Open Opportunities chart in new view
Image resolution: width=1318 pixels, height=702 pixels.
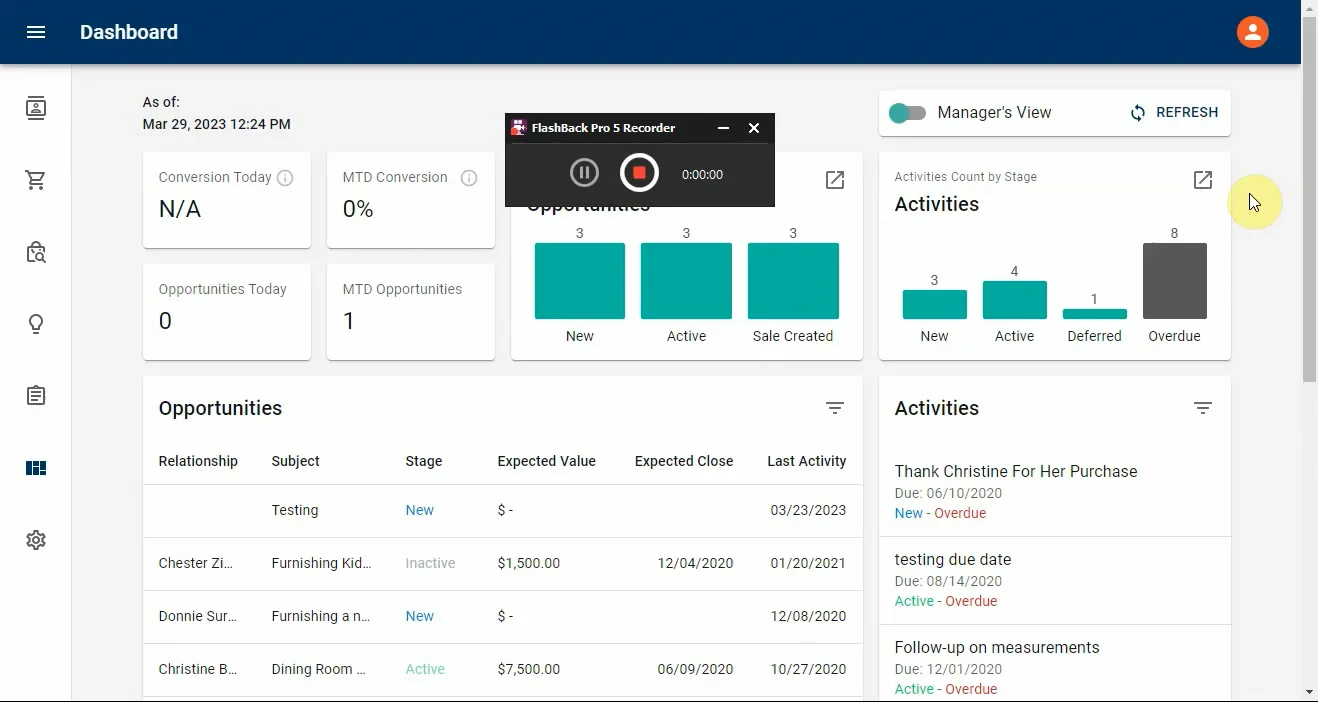pyautogui.click(x=835, y=180)
